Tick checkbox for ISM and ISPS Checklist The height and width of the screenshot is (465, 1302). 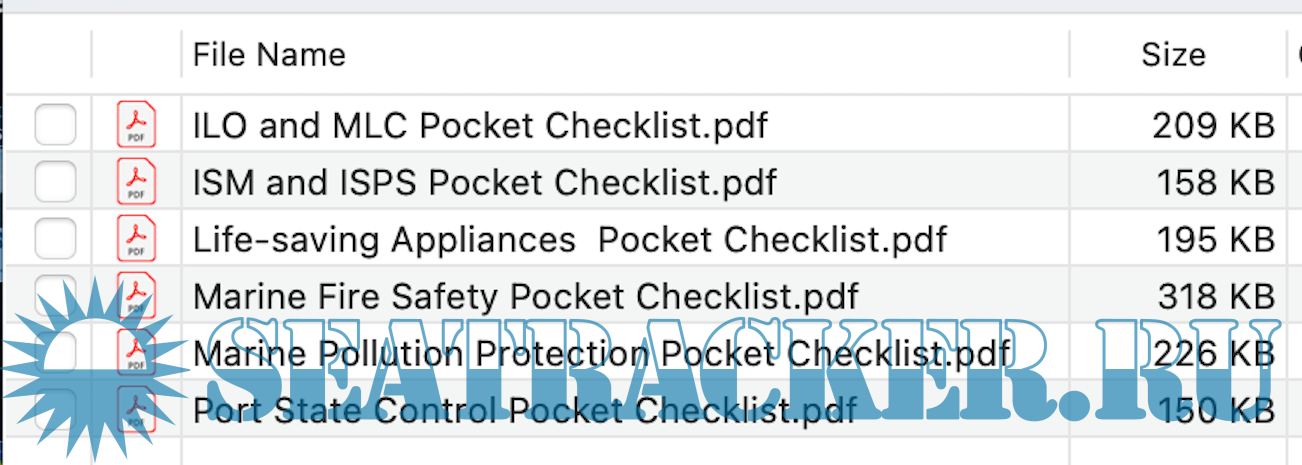(55, 182)
